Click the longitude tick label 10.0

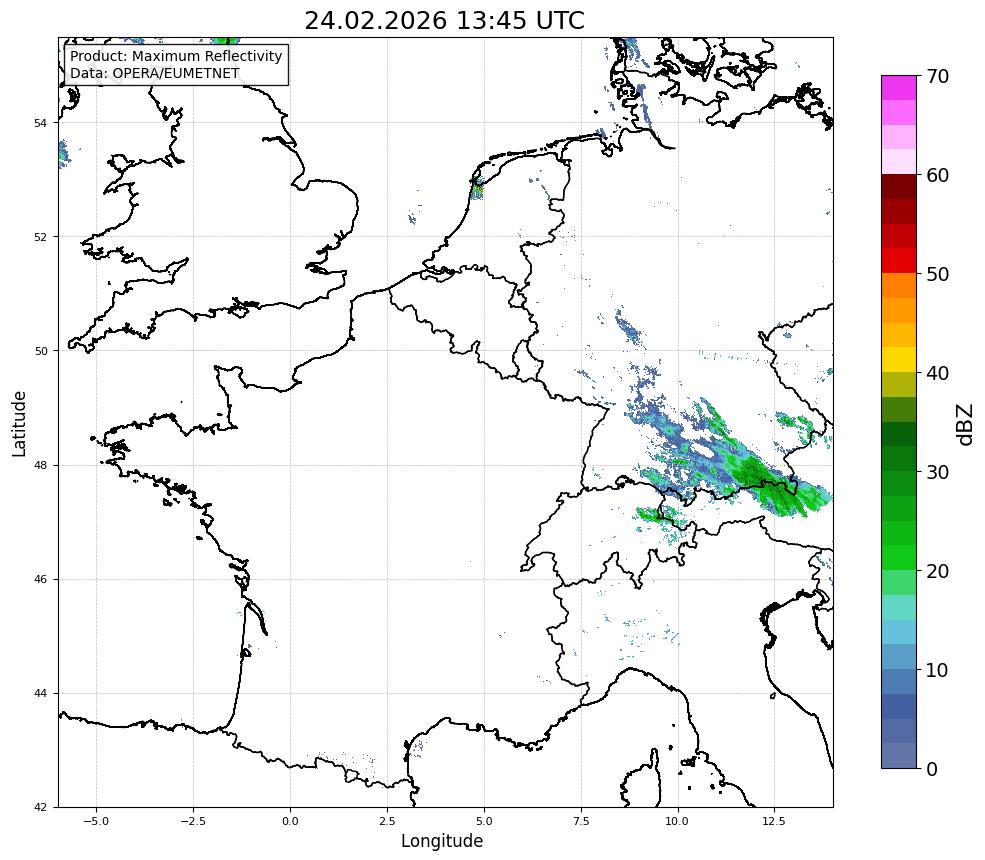click(677, 821)
